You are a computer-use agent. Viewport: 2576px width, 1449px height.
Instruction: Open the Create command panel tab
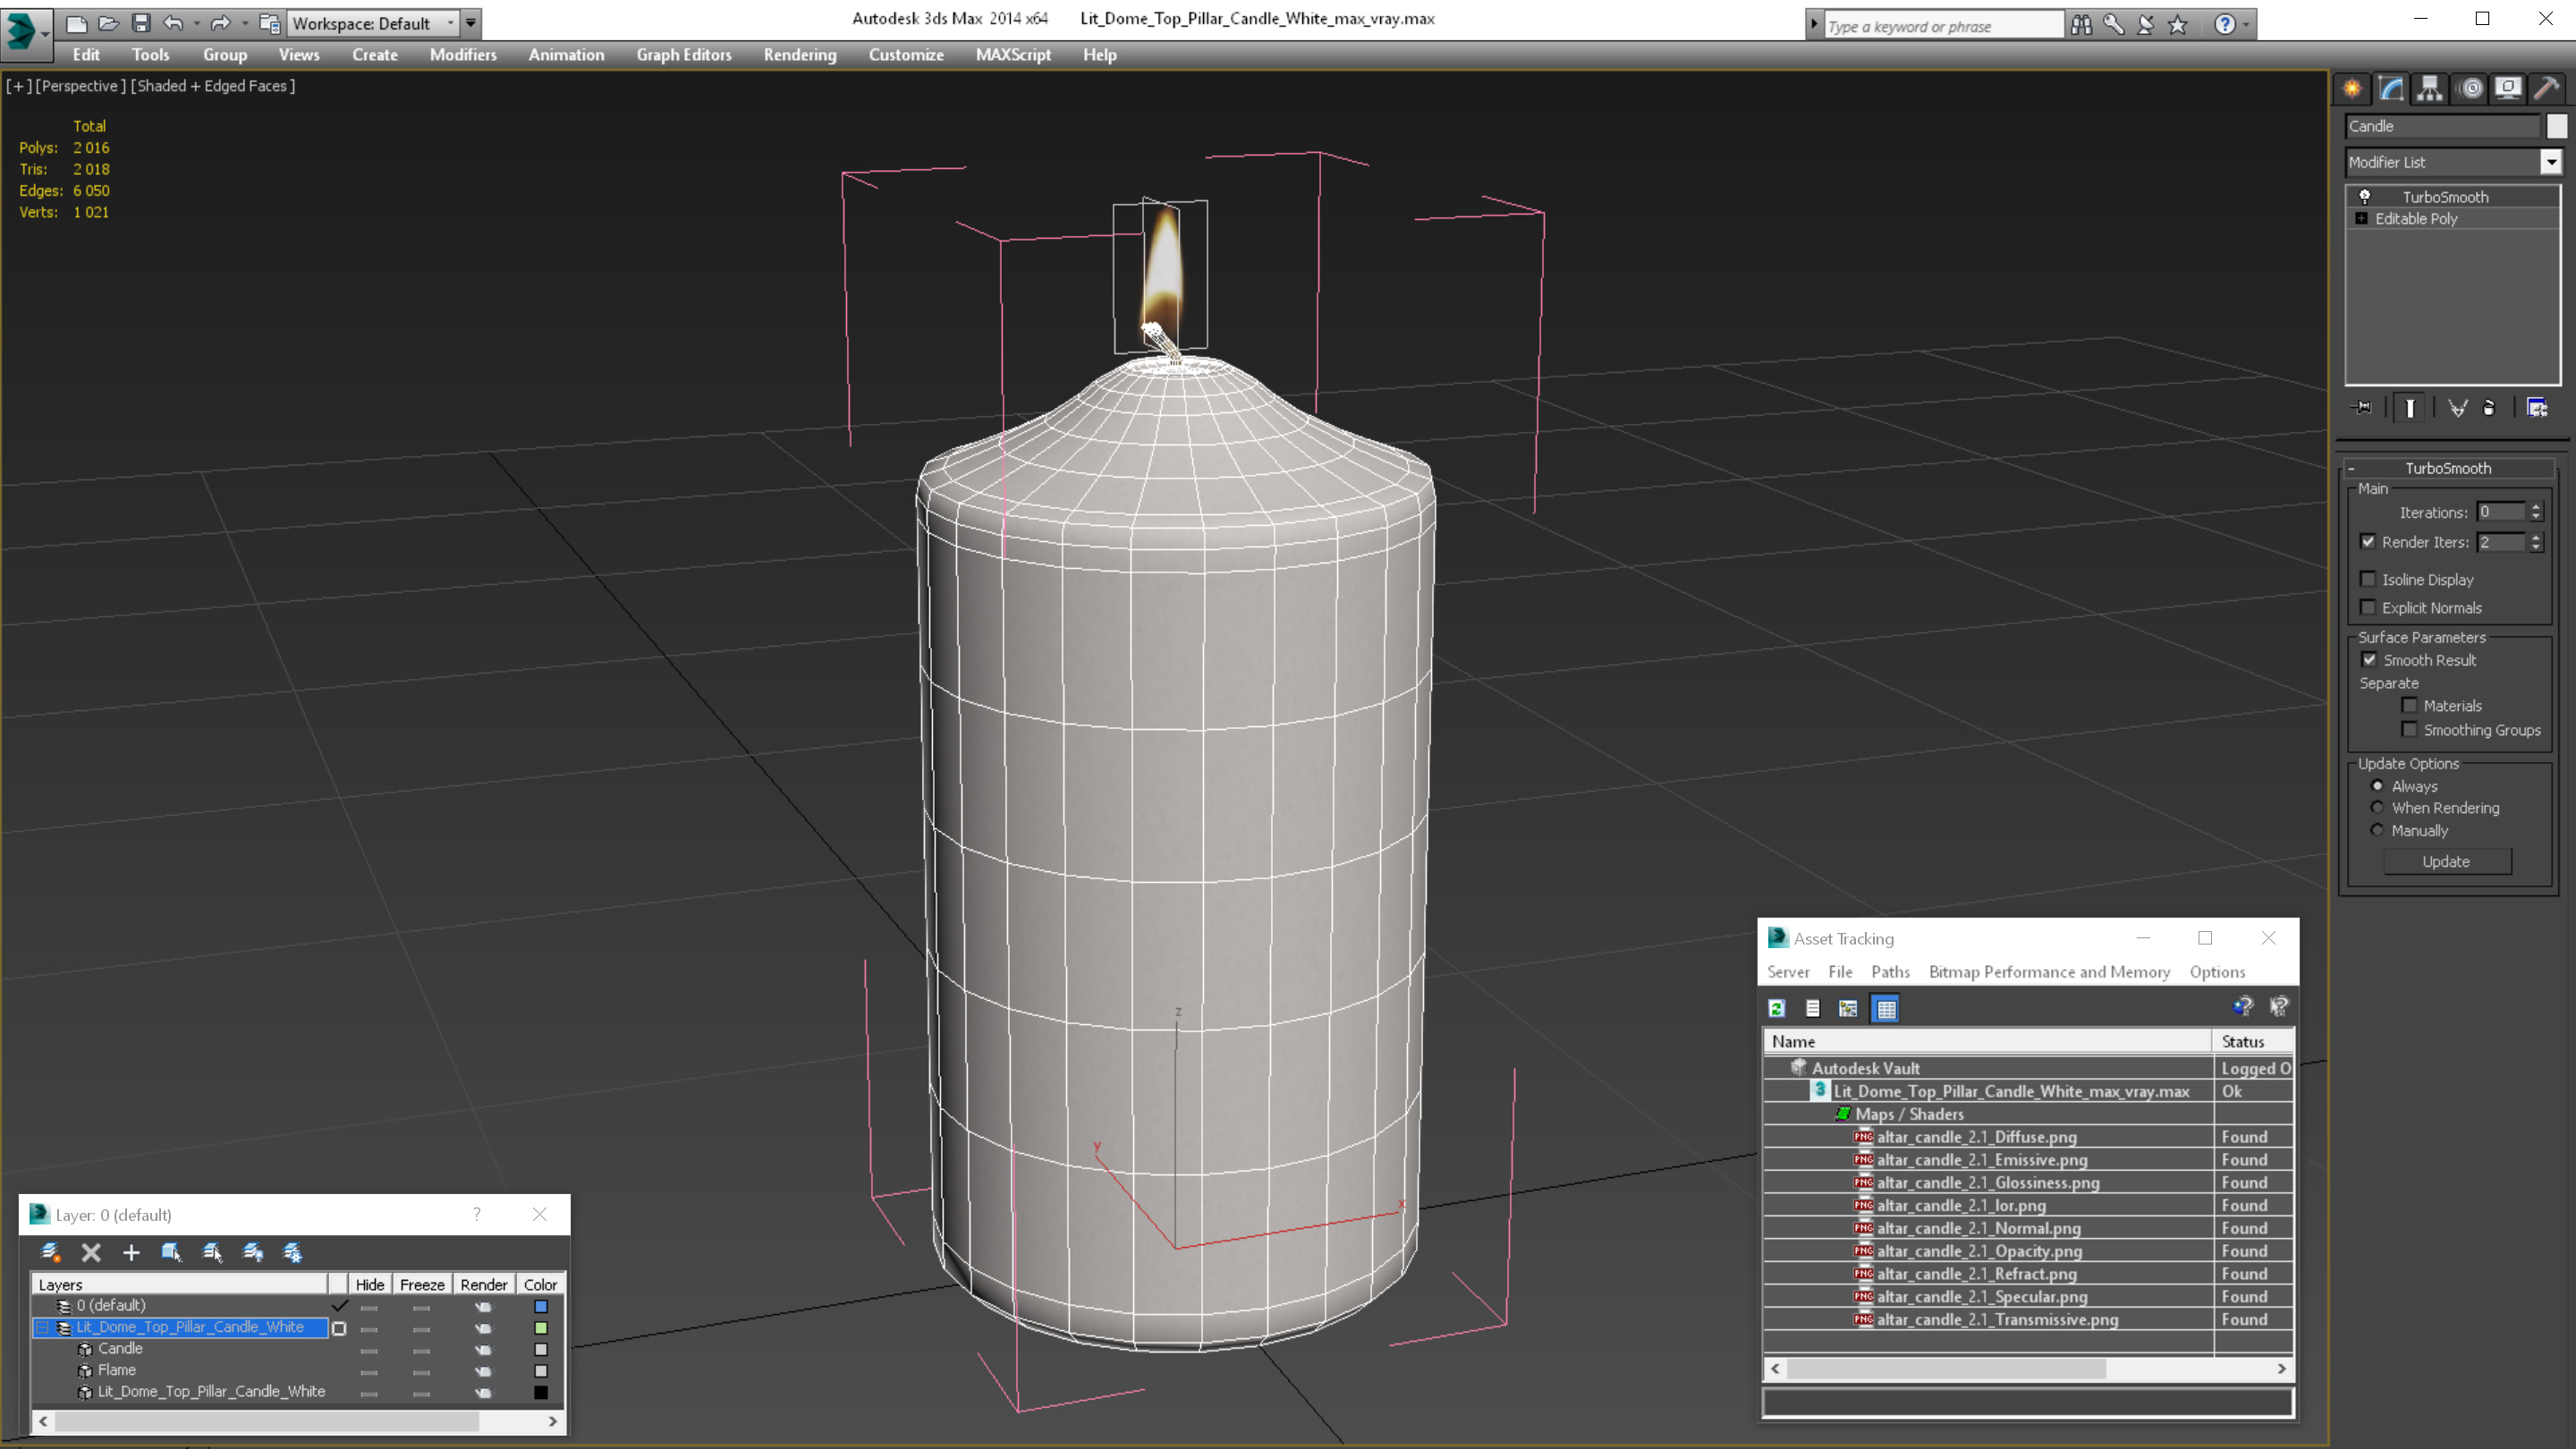[x=2352, y=89]
